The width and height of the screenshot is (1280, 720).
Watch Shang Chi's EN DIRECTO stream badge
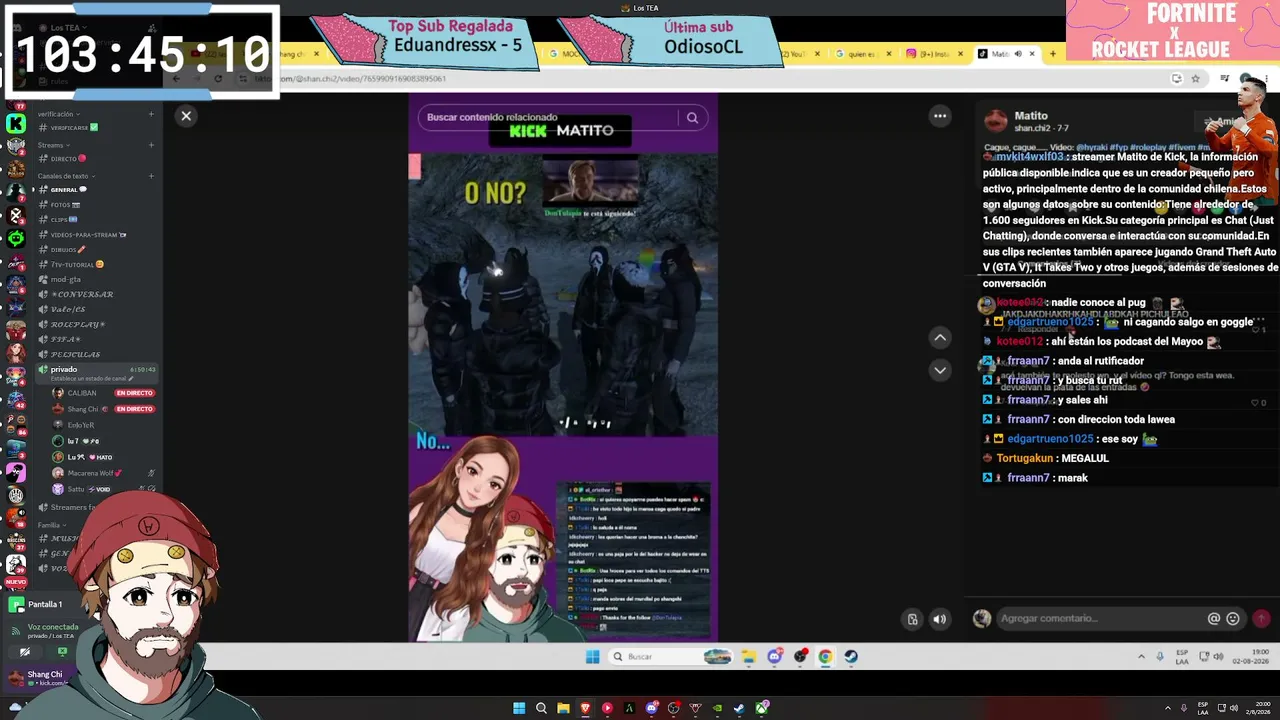(134, 409)
